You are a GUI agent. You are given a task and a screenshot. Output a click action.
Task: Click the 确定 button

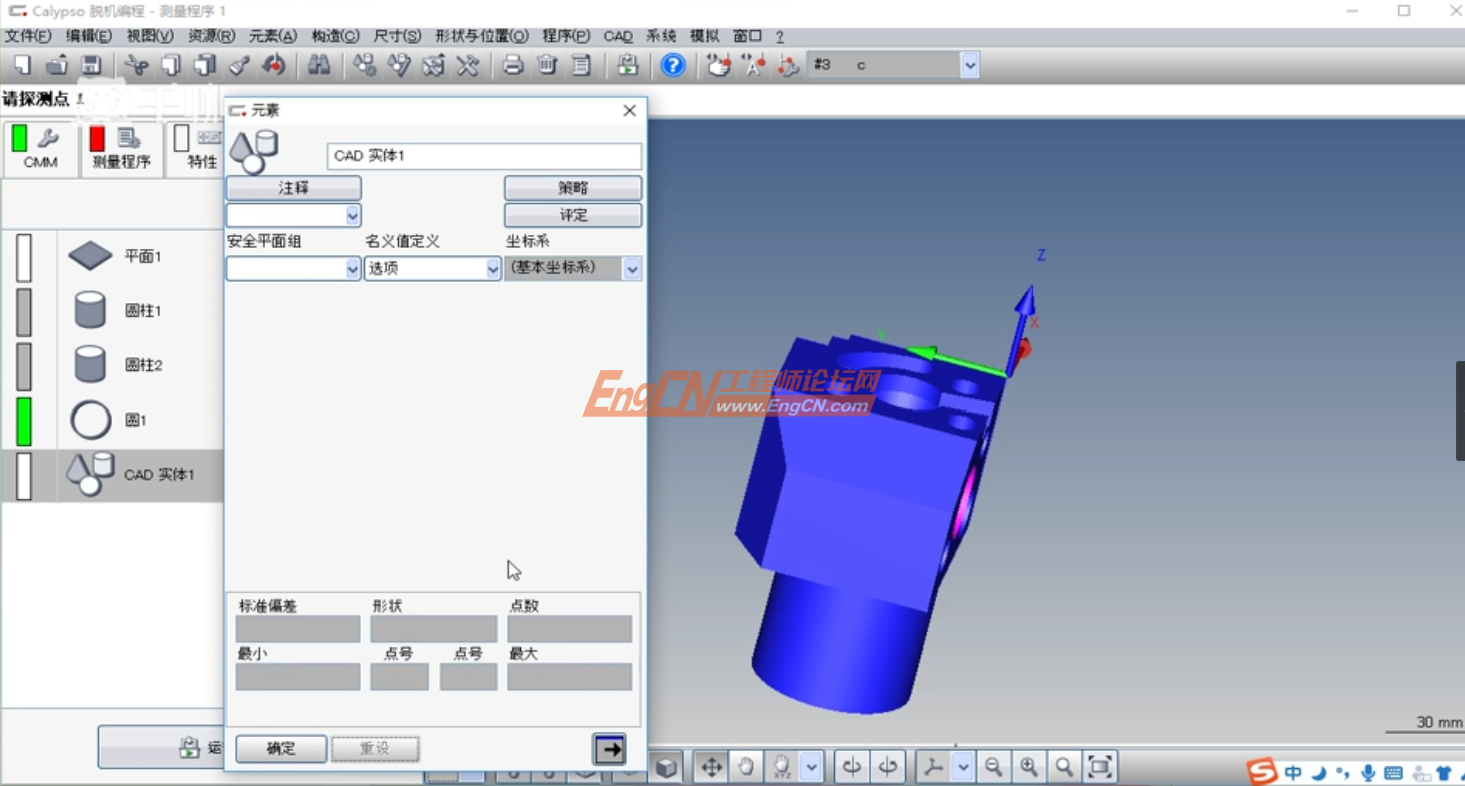click(281, 748)
